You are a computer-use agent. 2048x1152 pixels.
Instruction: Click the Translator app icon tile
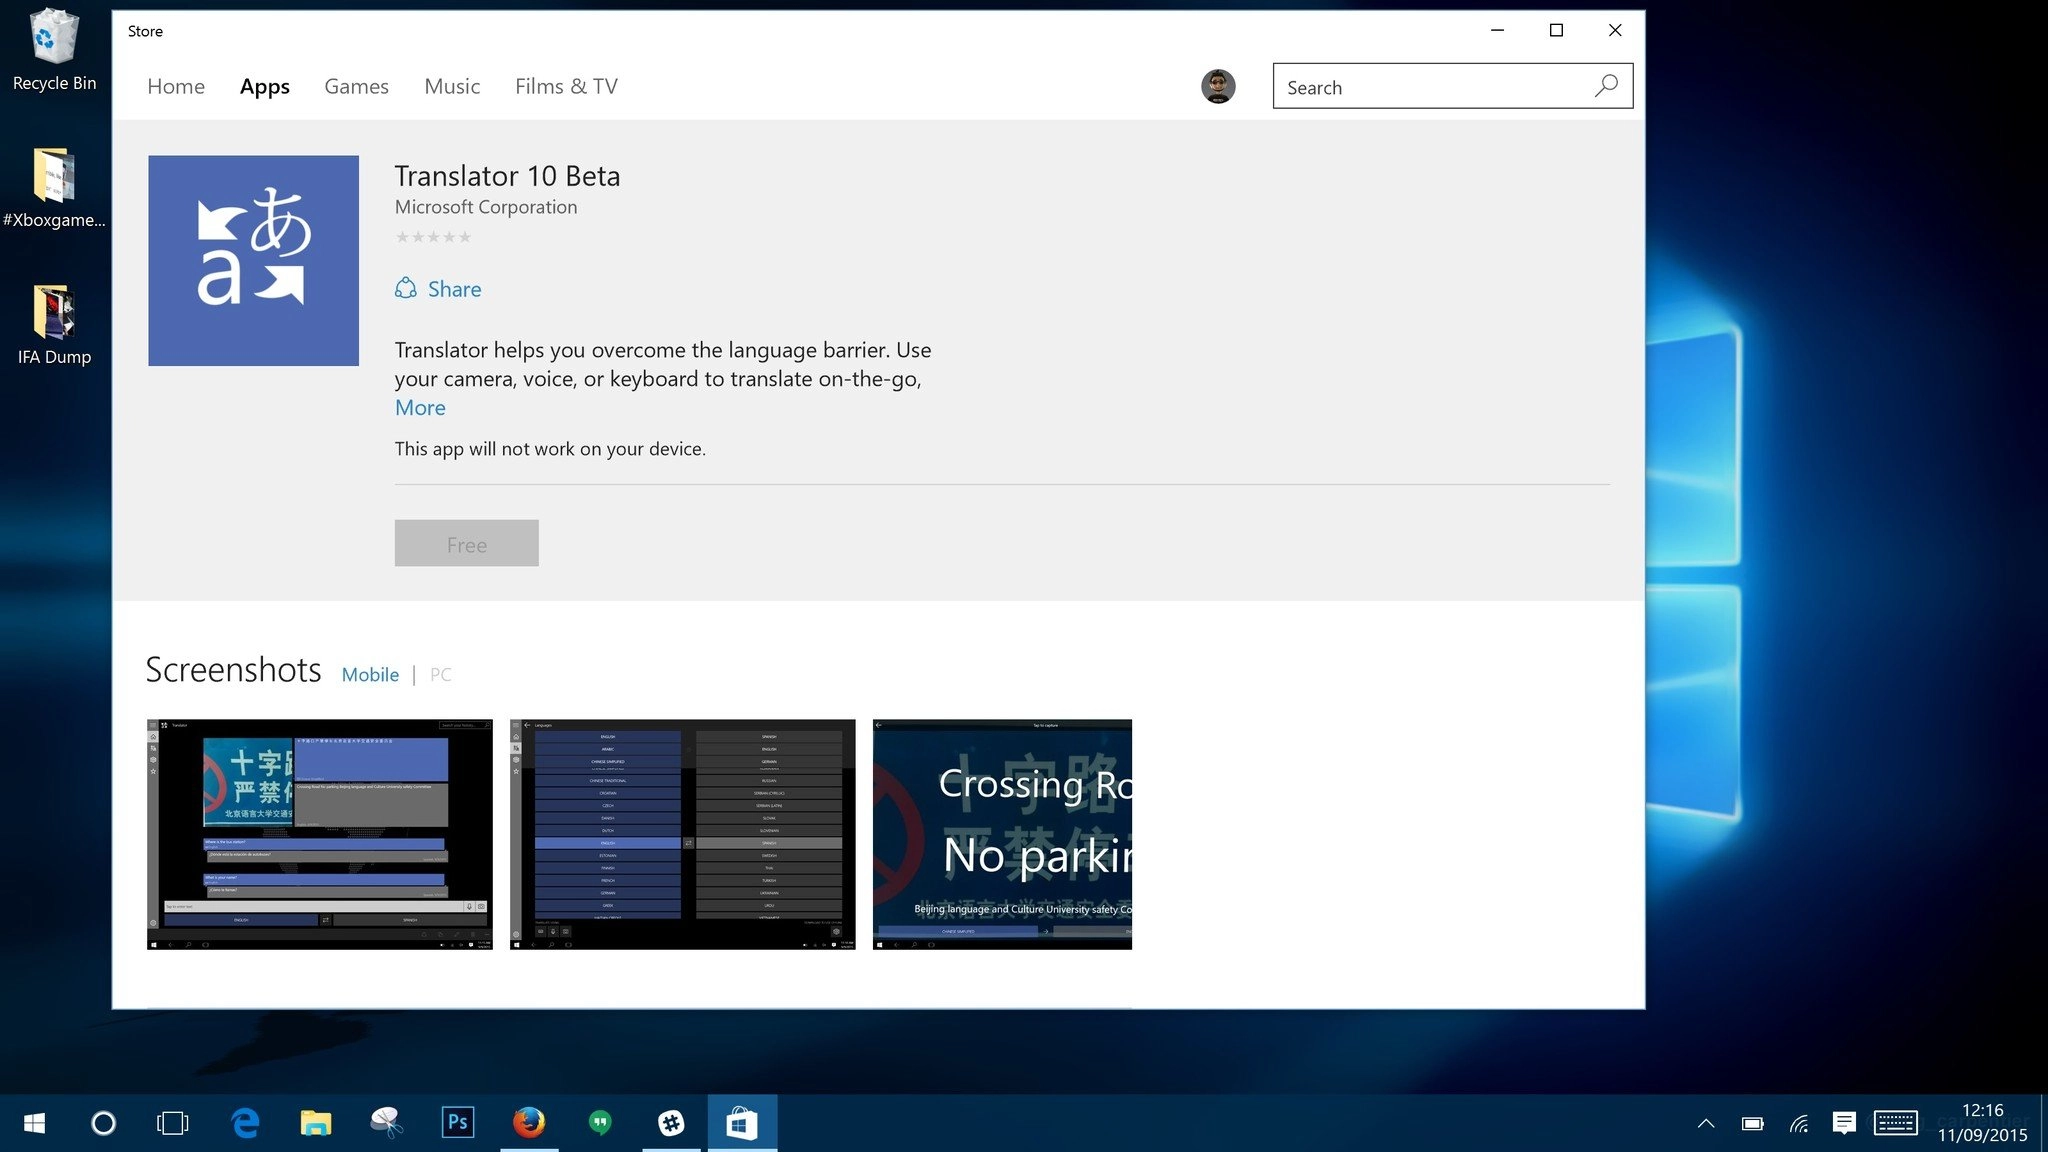pyautogui.click(x=253, y=260)
